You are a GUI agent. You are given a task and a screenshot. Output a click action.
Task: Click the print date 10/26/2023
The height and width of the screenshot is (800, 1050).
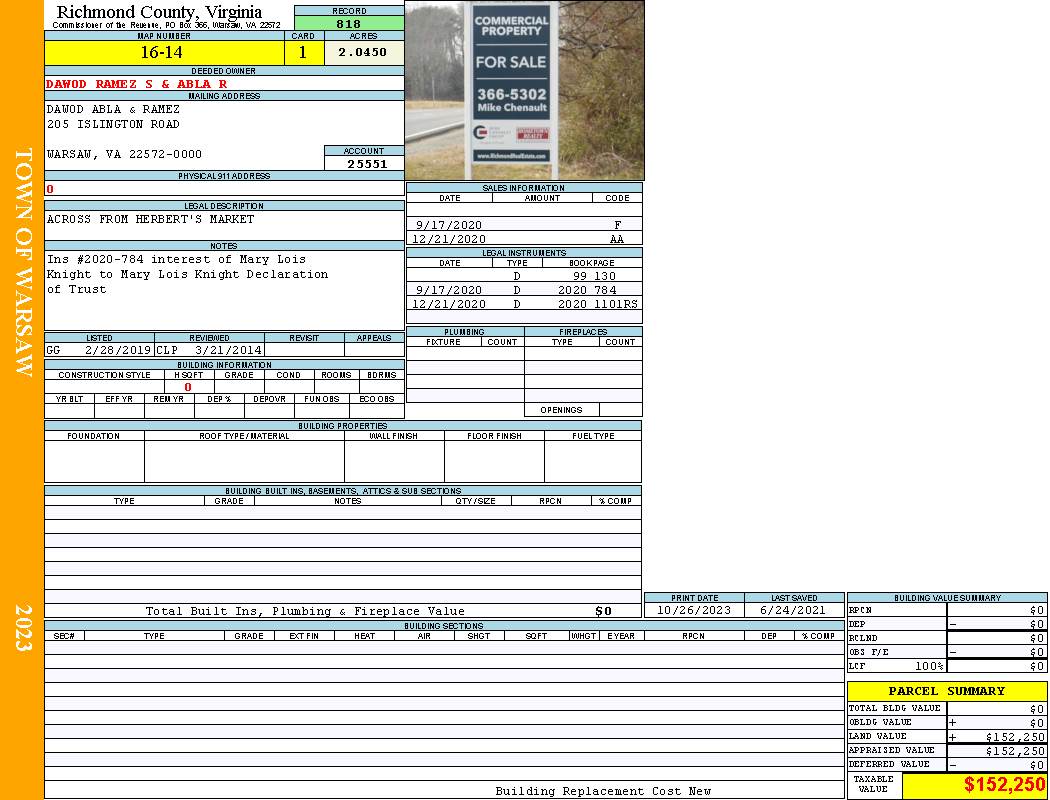click(694, 610)
